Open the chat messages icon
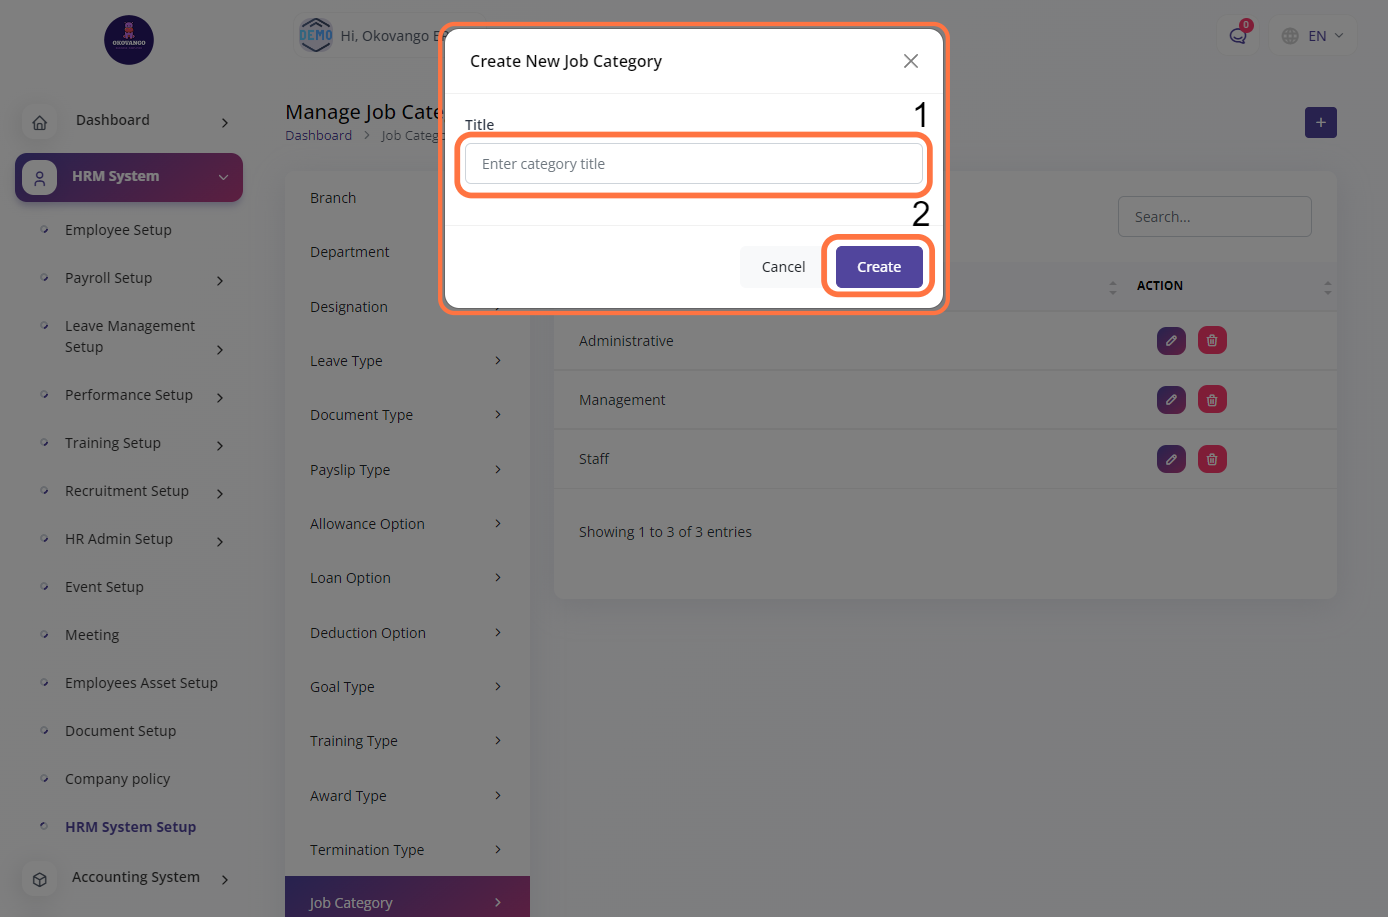Image resolution: width=1388 pixels, height=917 pixels. coord(1238,36)
